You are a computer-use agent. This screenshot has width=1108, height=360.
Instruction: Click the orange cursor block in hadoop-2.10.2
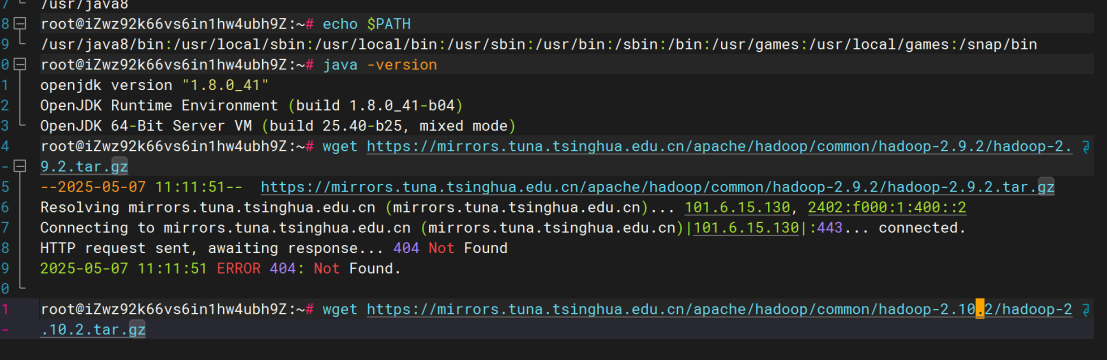coord(979,309)
